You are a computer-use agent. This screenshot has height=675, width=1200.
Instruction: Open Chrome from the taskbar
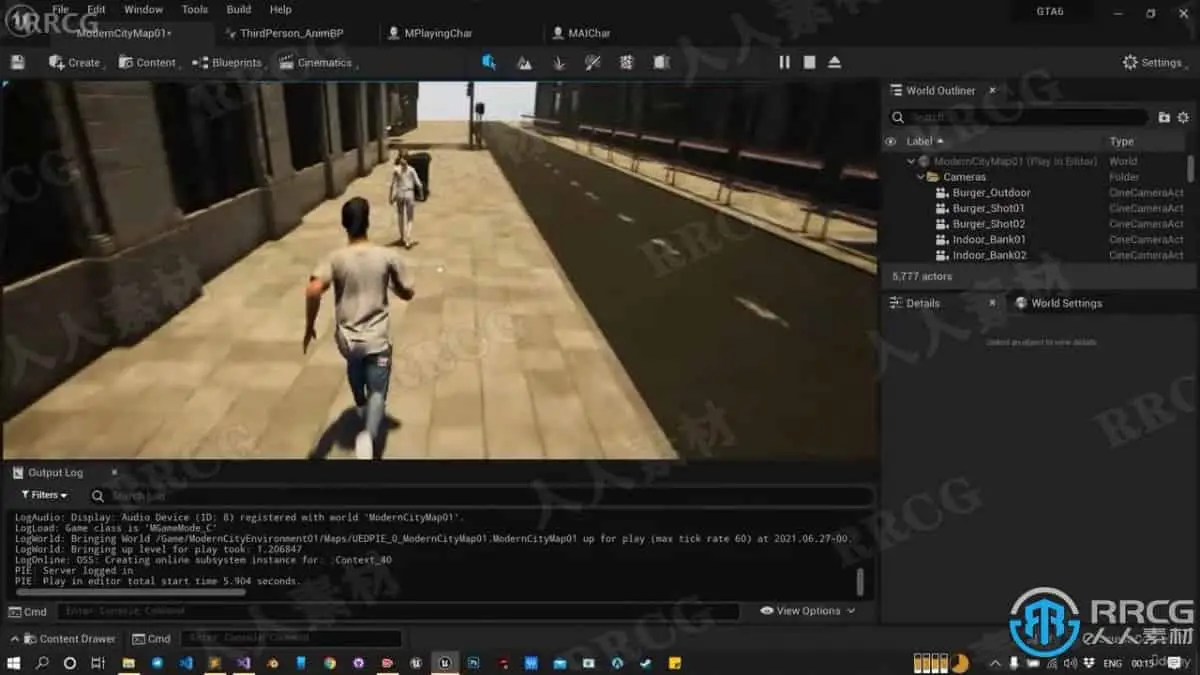pyautogui.click(x=329, y=662)
